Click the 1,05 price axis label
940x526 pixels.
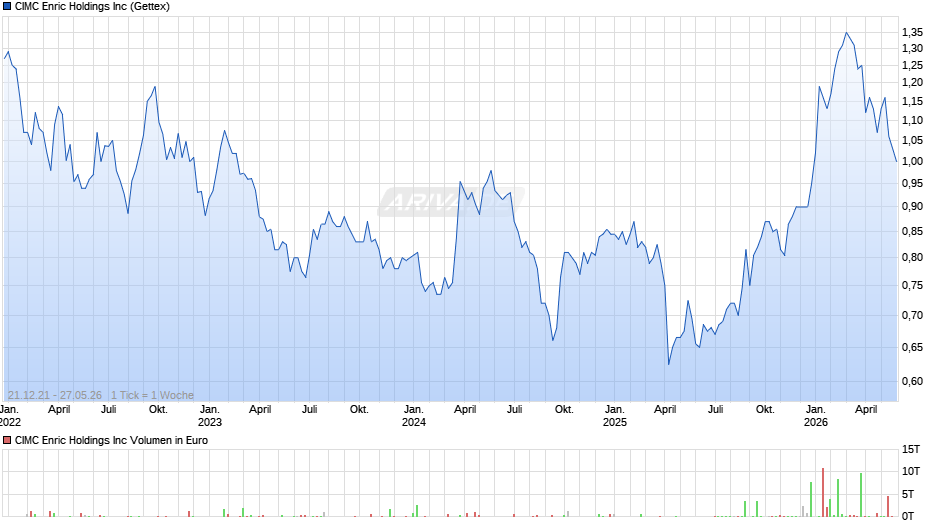click(x=912, y=140)
